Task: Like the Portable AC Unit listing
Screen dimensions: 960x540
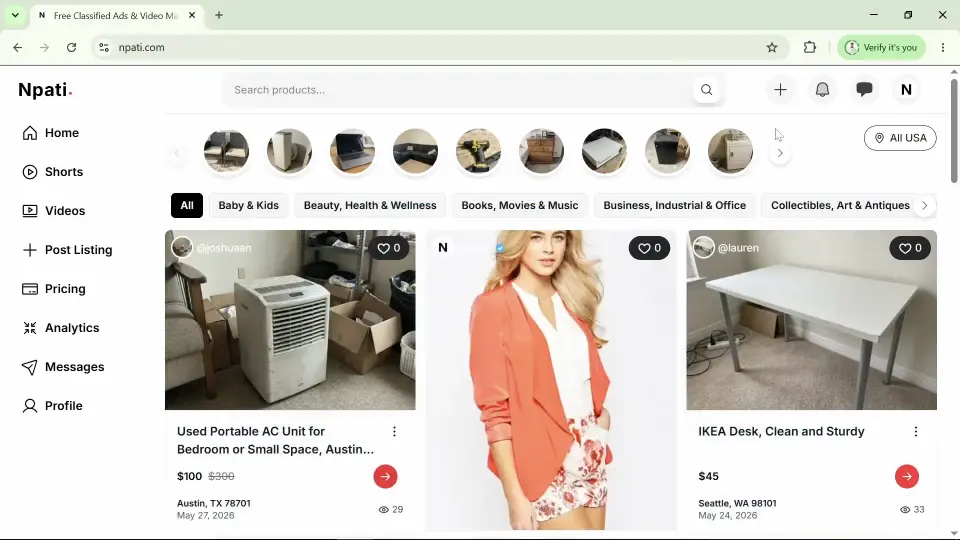Action: pyautogui.click(x=389, y=248)
